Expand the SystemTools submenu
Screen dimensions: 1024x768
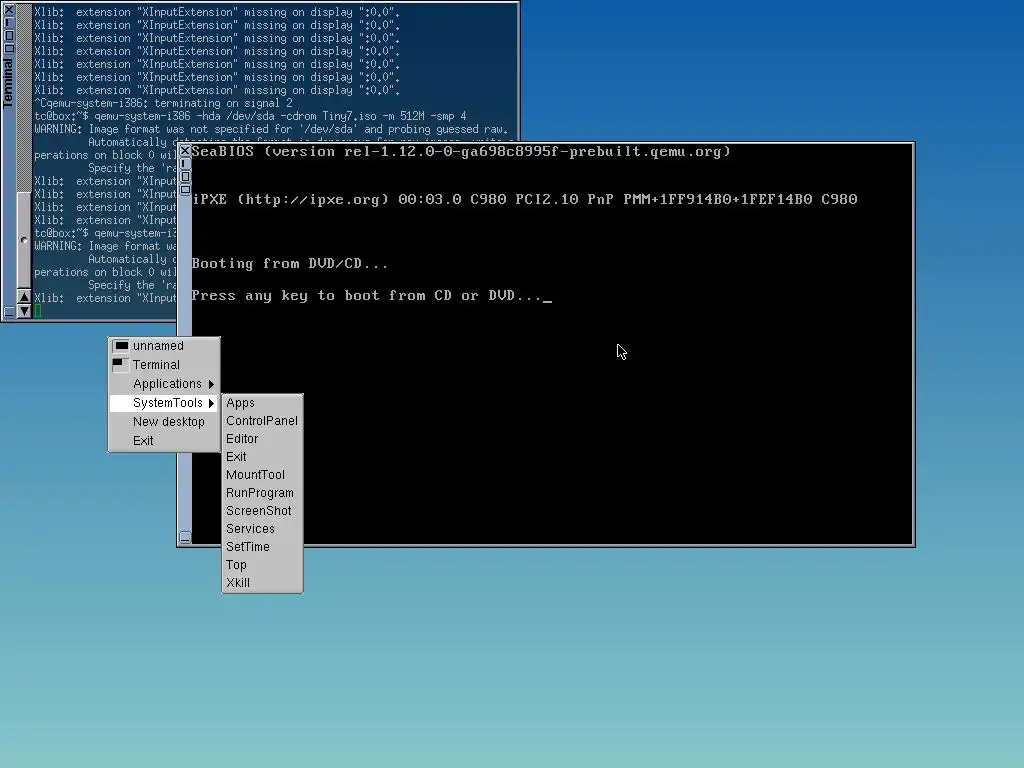tap(164, 403)
